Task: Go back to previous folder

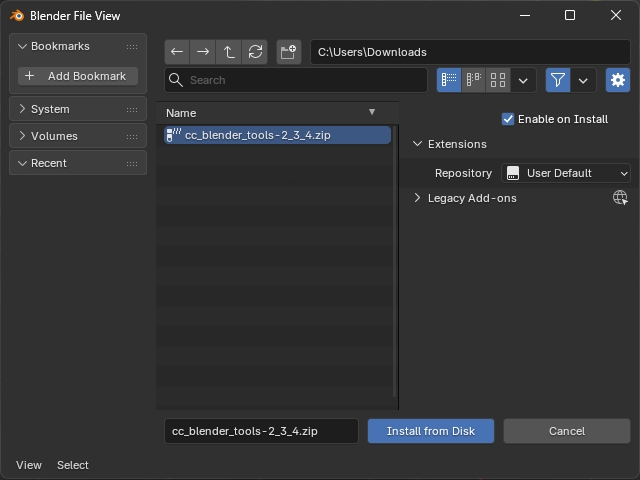Action: (177, 52)
